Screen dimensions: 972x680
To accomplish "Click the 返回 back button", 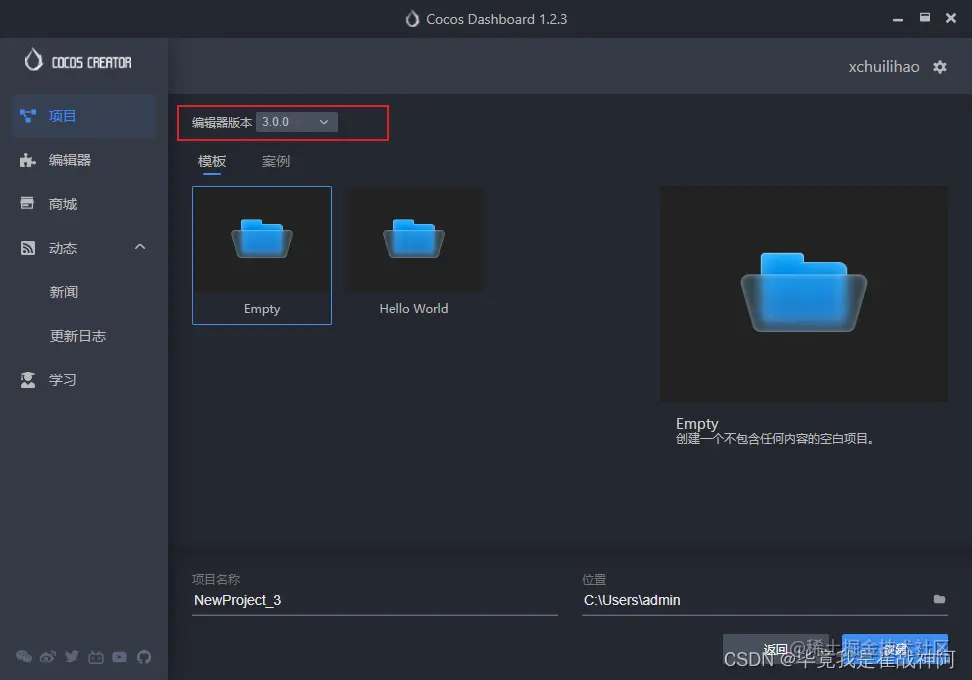I will tap(775, 650).
